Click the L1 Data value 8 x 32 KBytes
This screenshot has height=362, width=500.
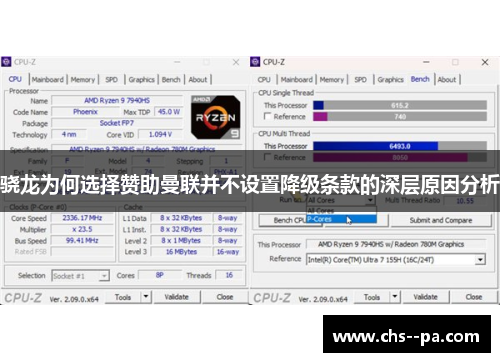pos(181,218)
